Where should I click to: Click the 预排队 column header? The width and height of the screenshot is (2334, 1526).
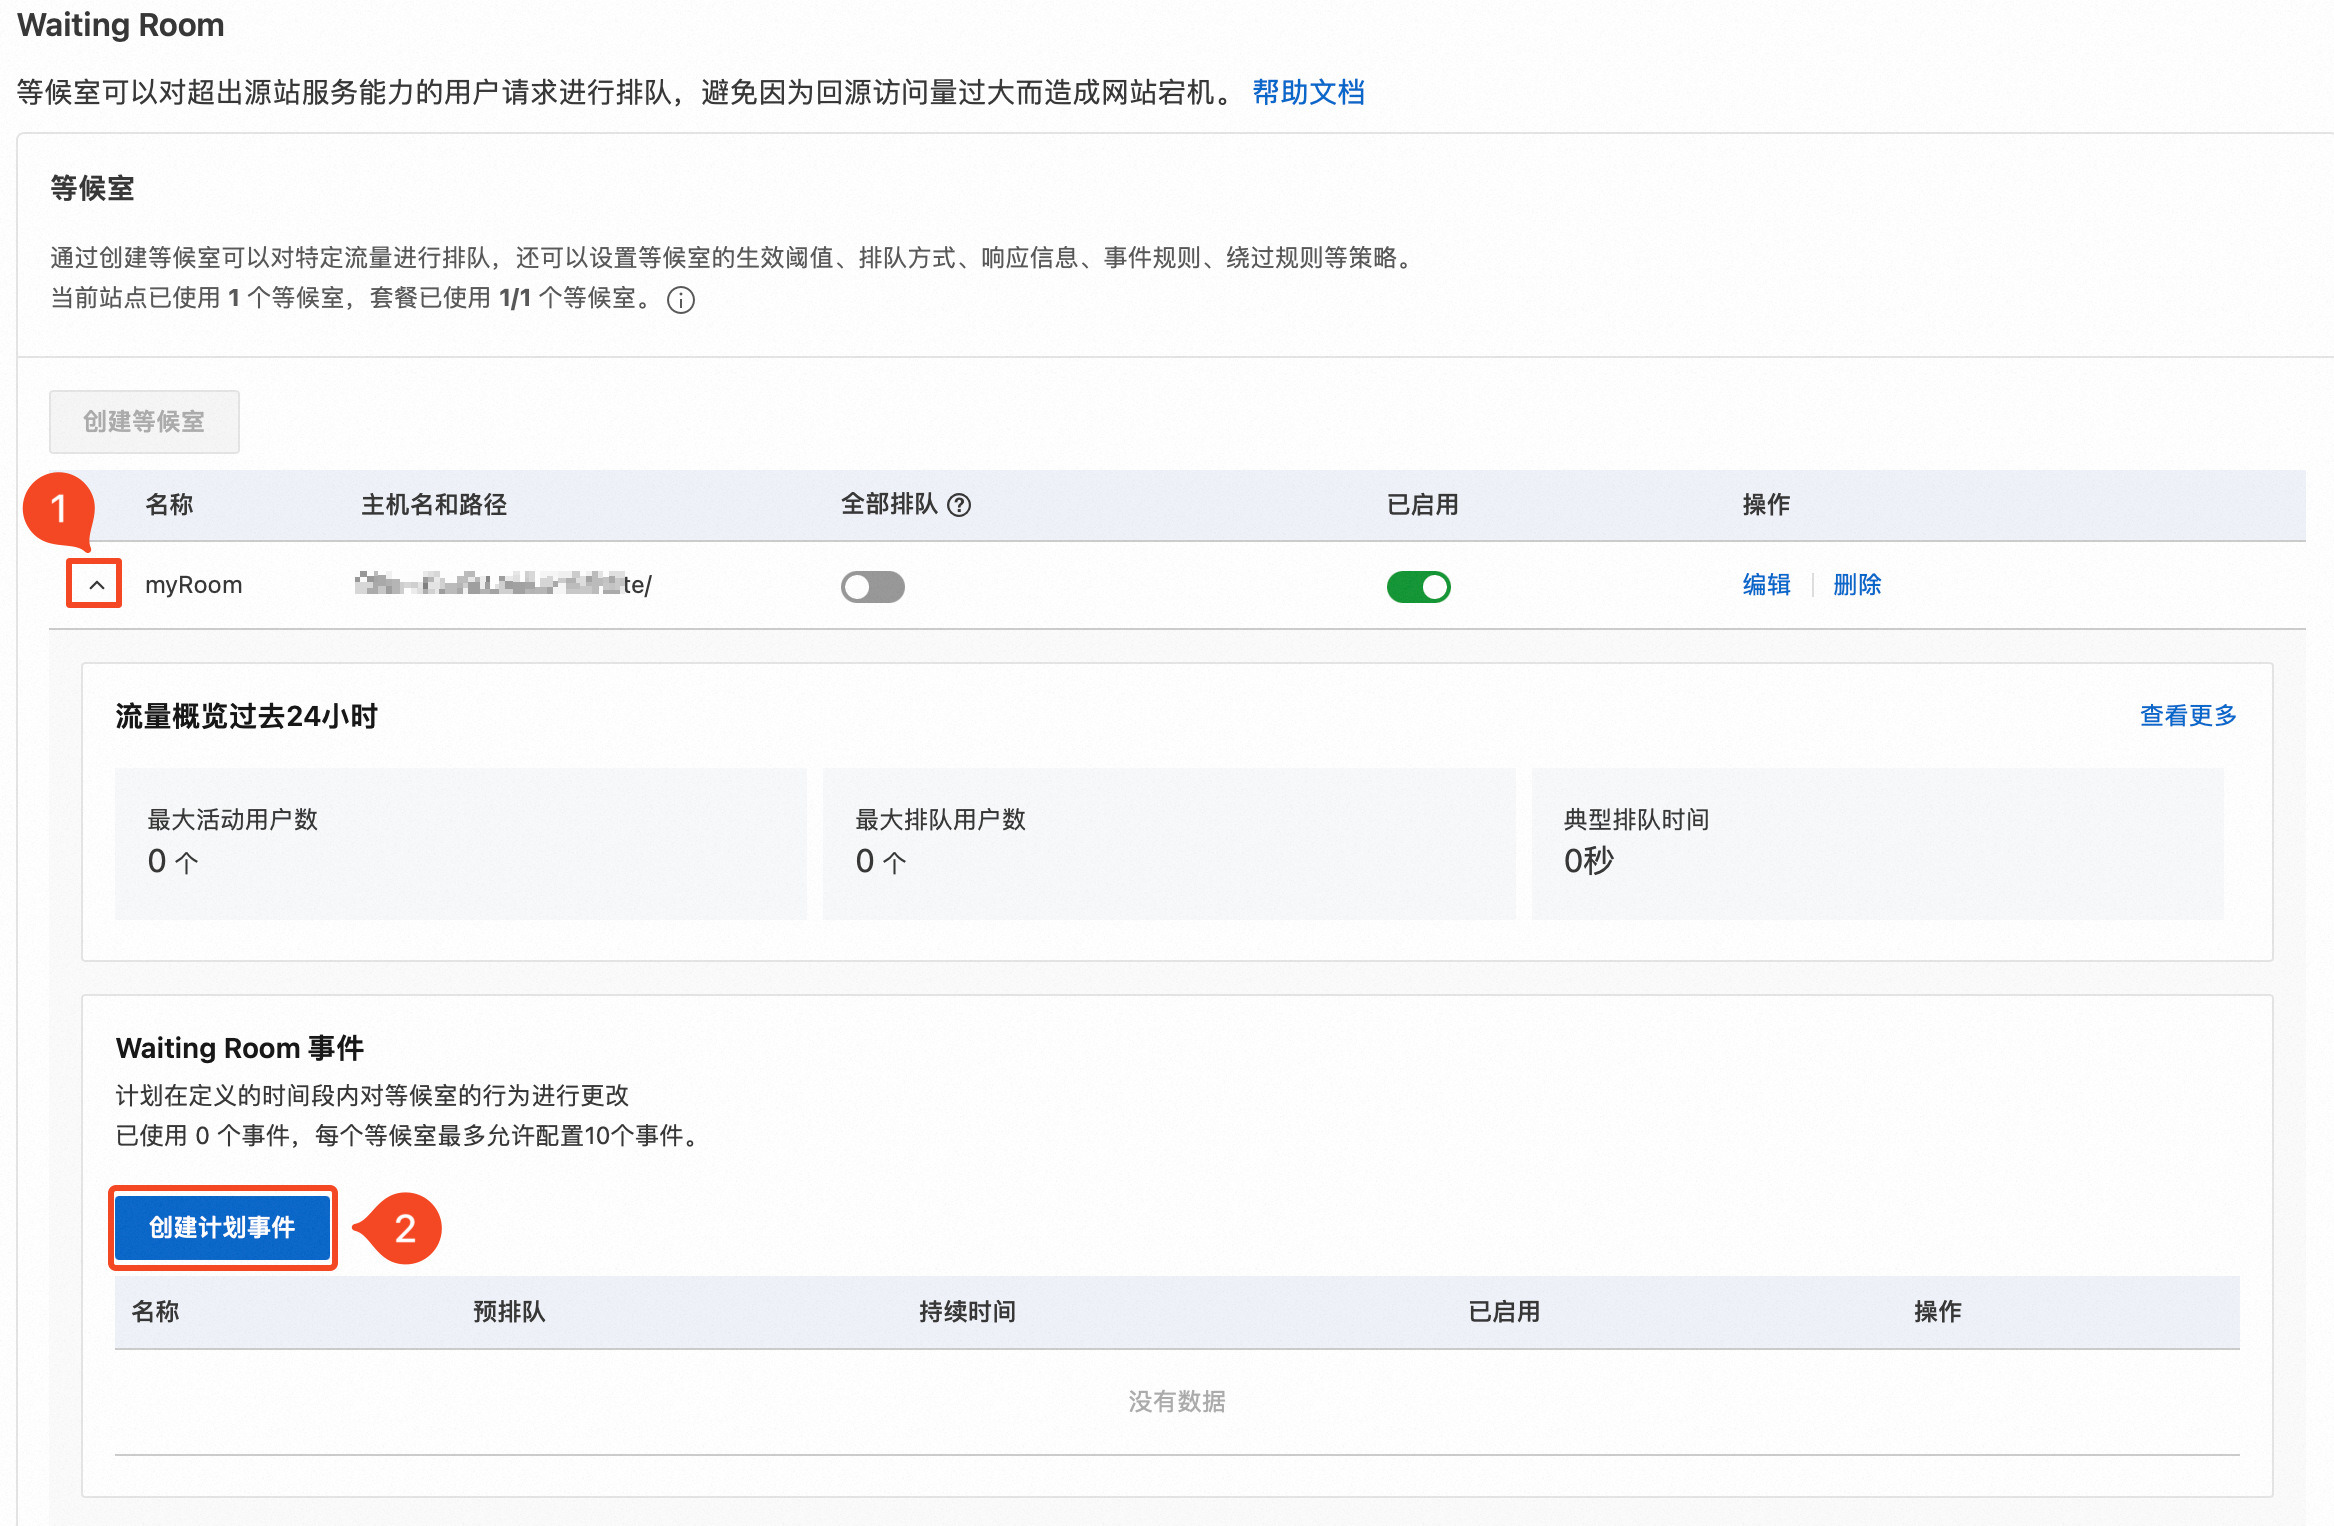509,1312
